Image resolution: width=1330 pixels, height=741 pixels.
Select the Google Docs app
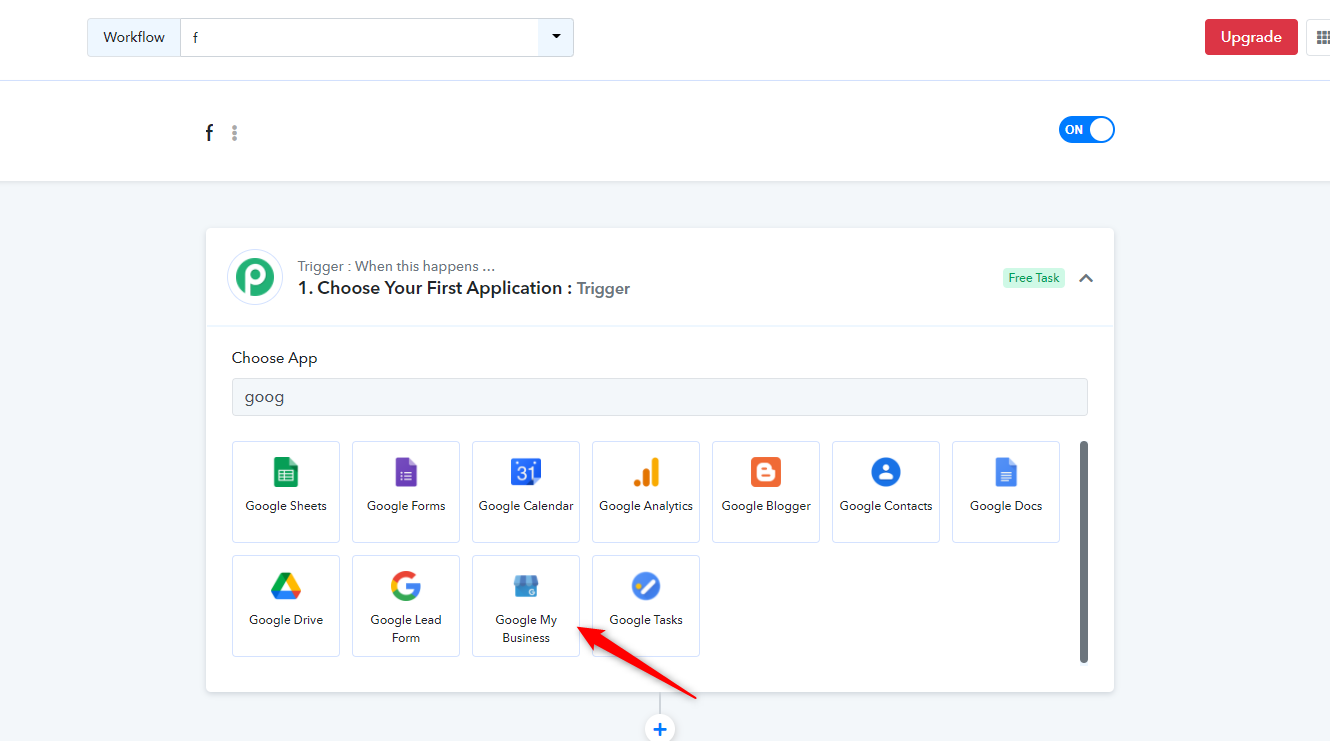[x=1006, y=492]
